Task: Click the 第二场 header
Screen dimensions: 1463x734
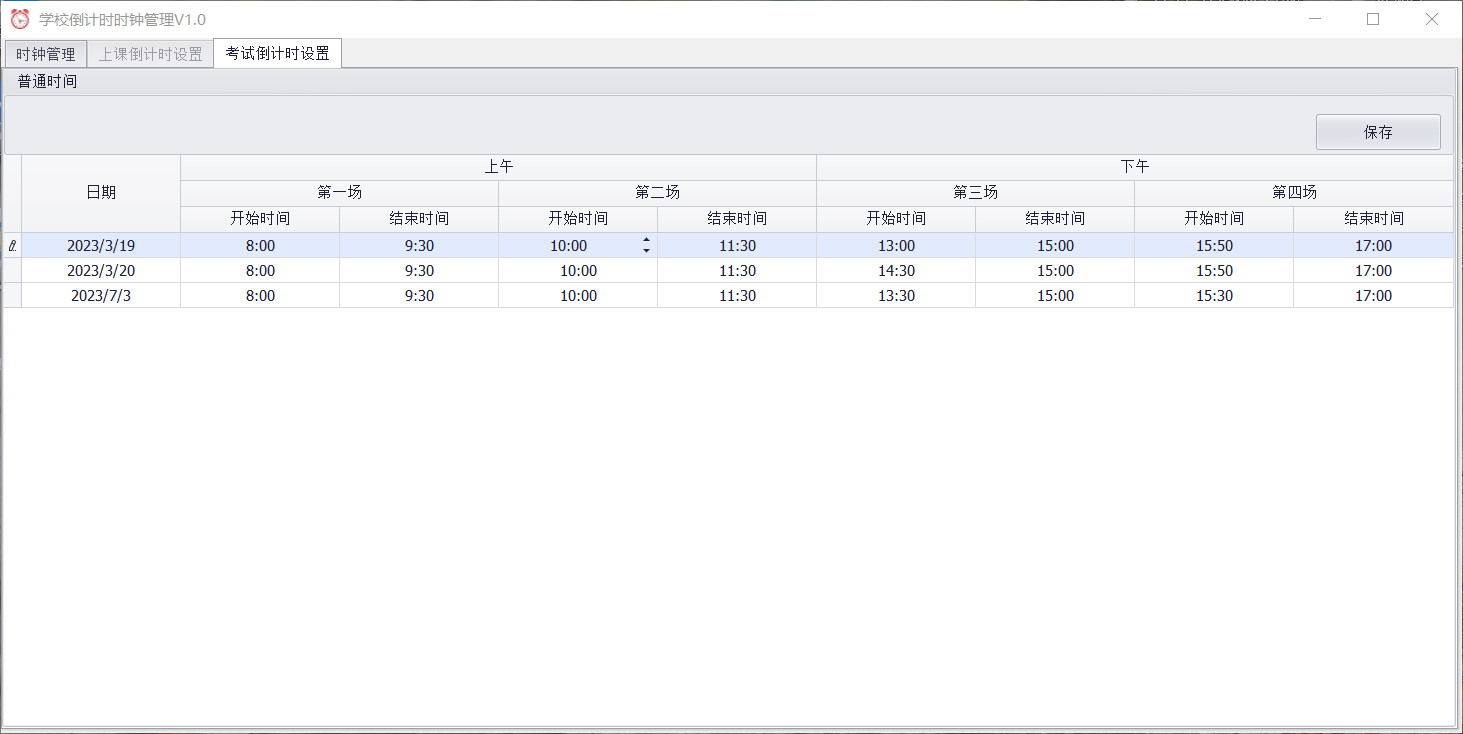Action: [x=657, y=193]
